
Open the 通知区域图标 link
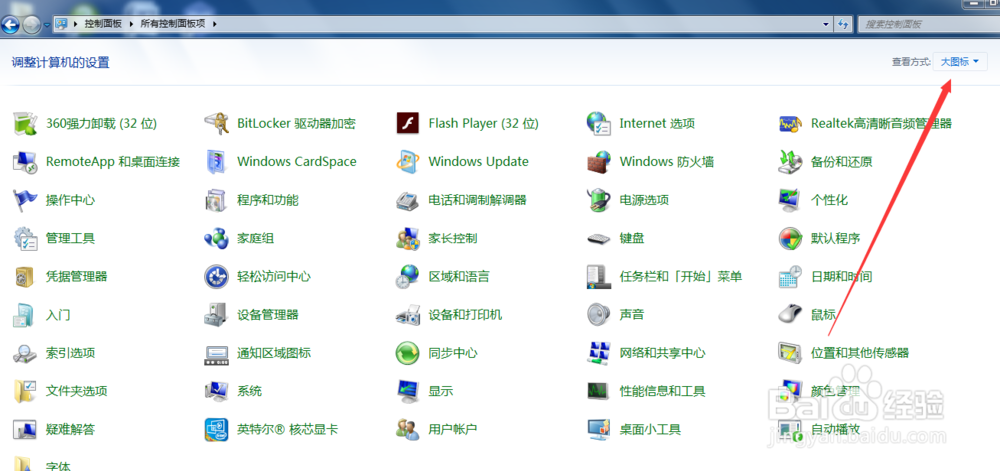(274, 353)
